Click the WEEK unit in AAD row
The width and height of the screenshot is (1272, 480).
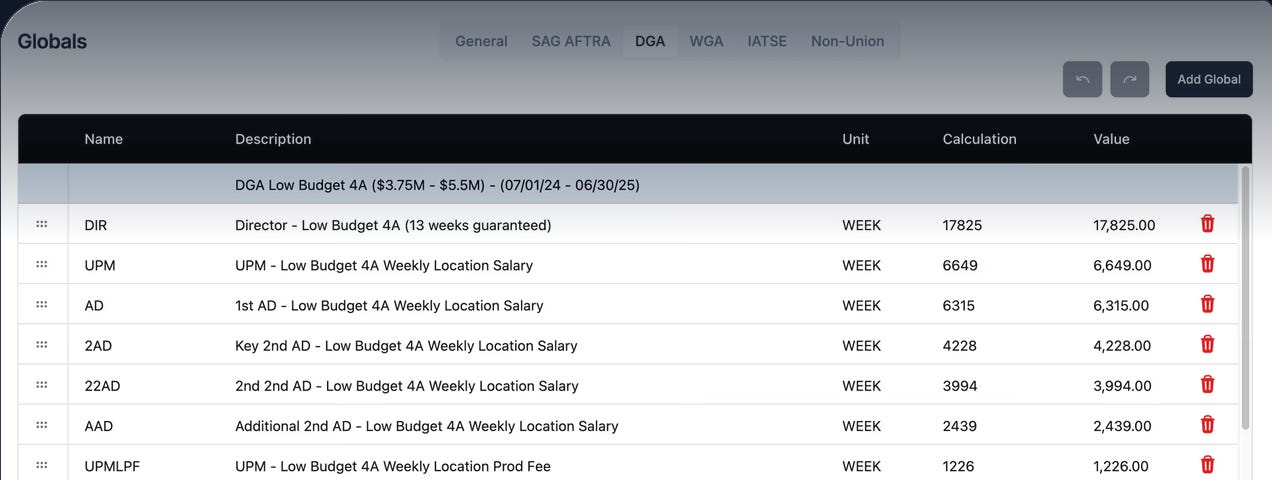click(862, 425)
